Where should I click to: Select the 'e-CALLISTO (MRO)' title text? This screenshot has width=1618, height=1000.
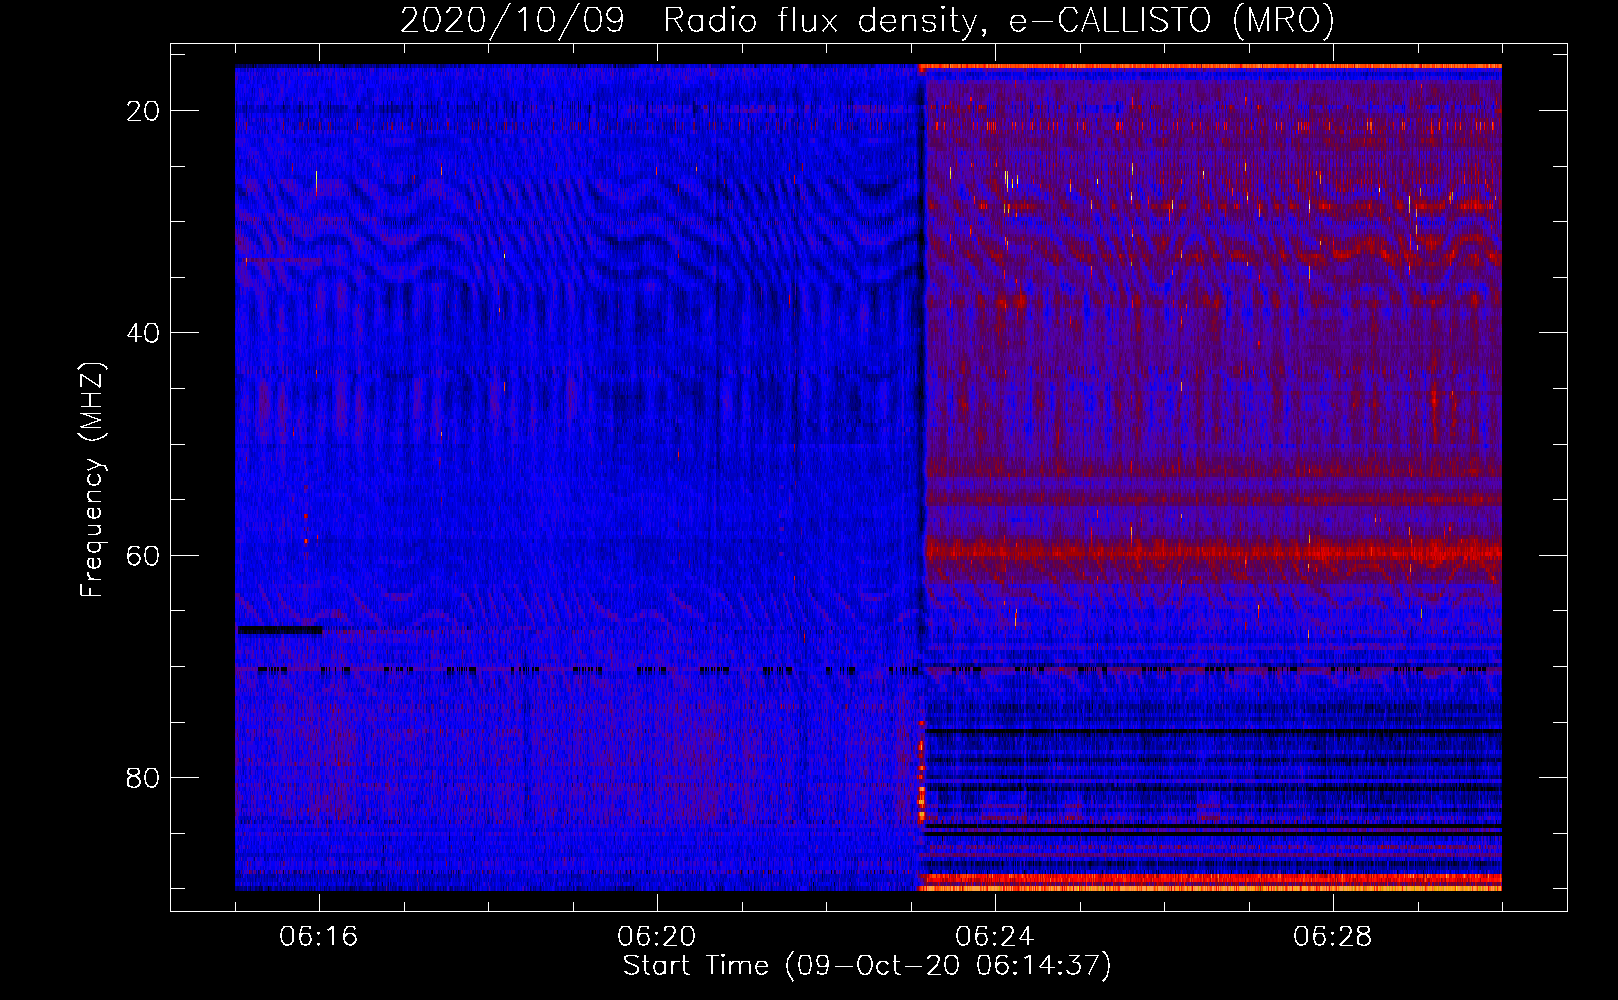click(x=1171, y=20)
